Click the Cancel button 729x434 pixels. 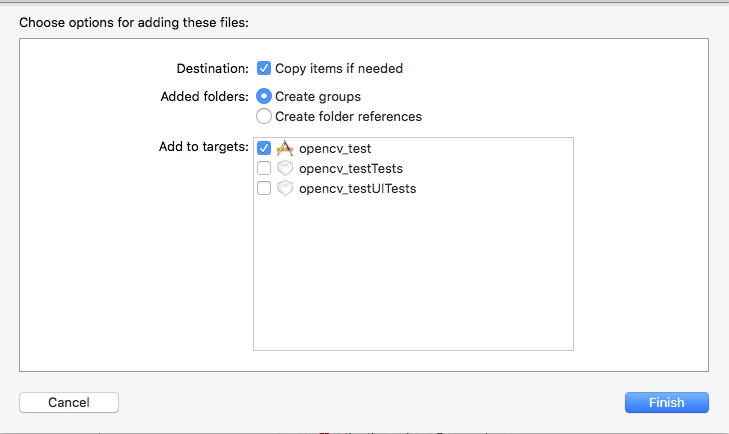click(x=69, y=402)
